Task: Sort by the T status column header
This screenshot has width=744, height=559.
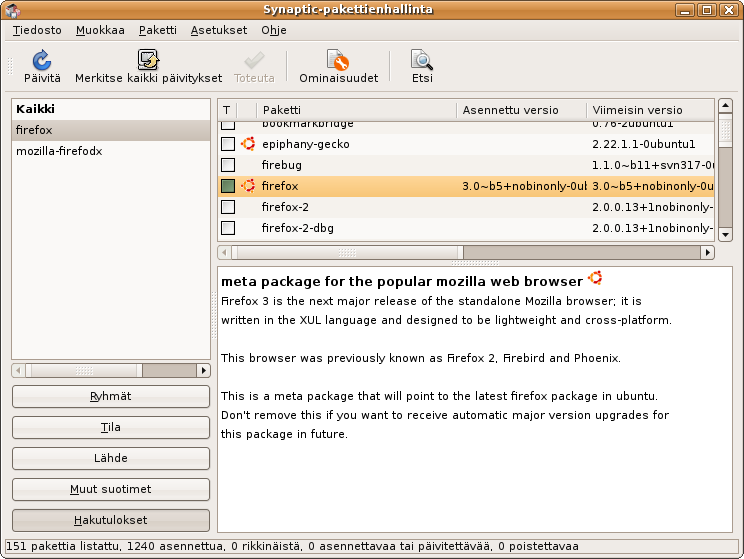Action: [x=227, y=110]
